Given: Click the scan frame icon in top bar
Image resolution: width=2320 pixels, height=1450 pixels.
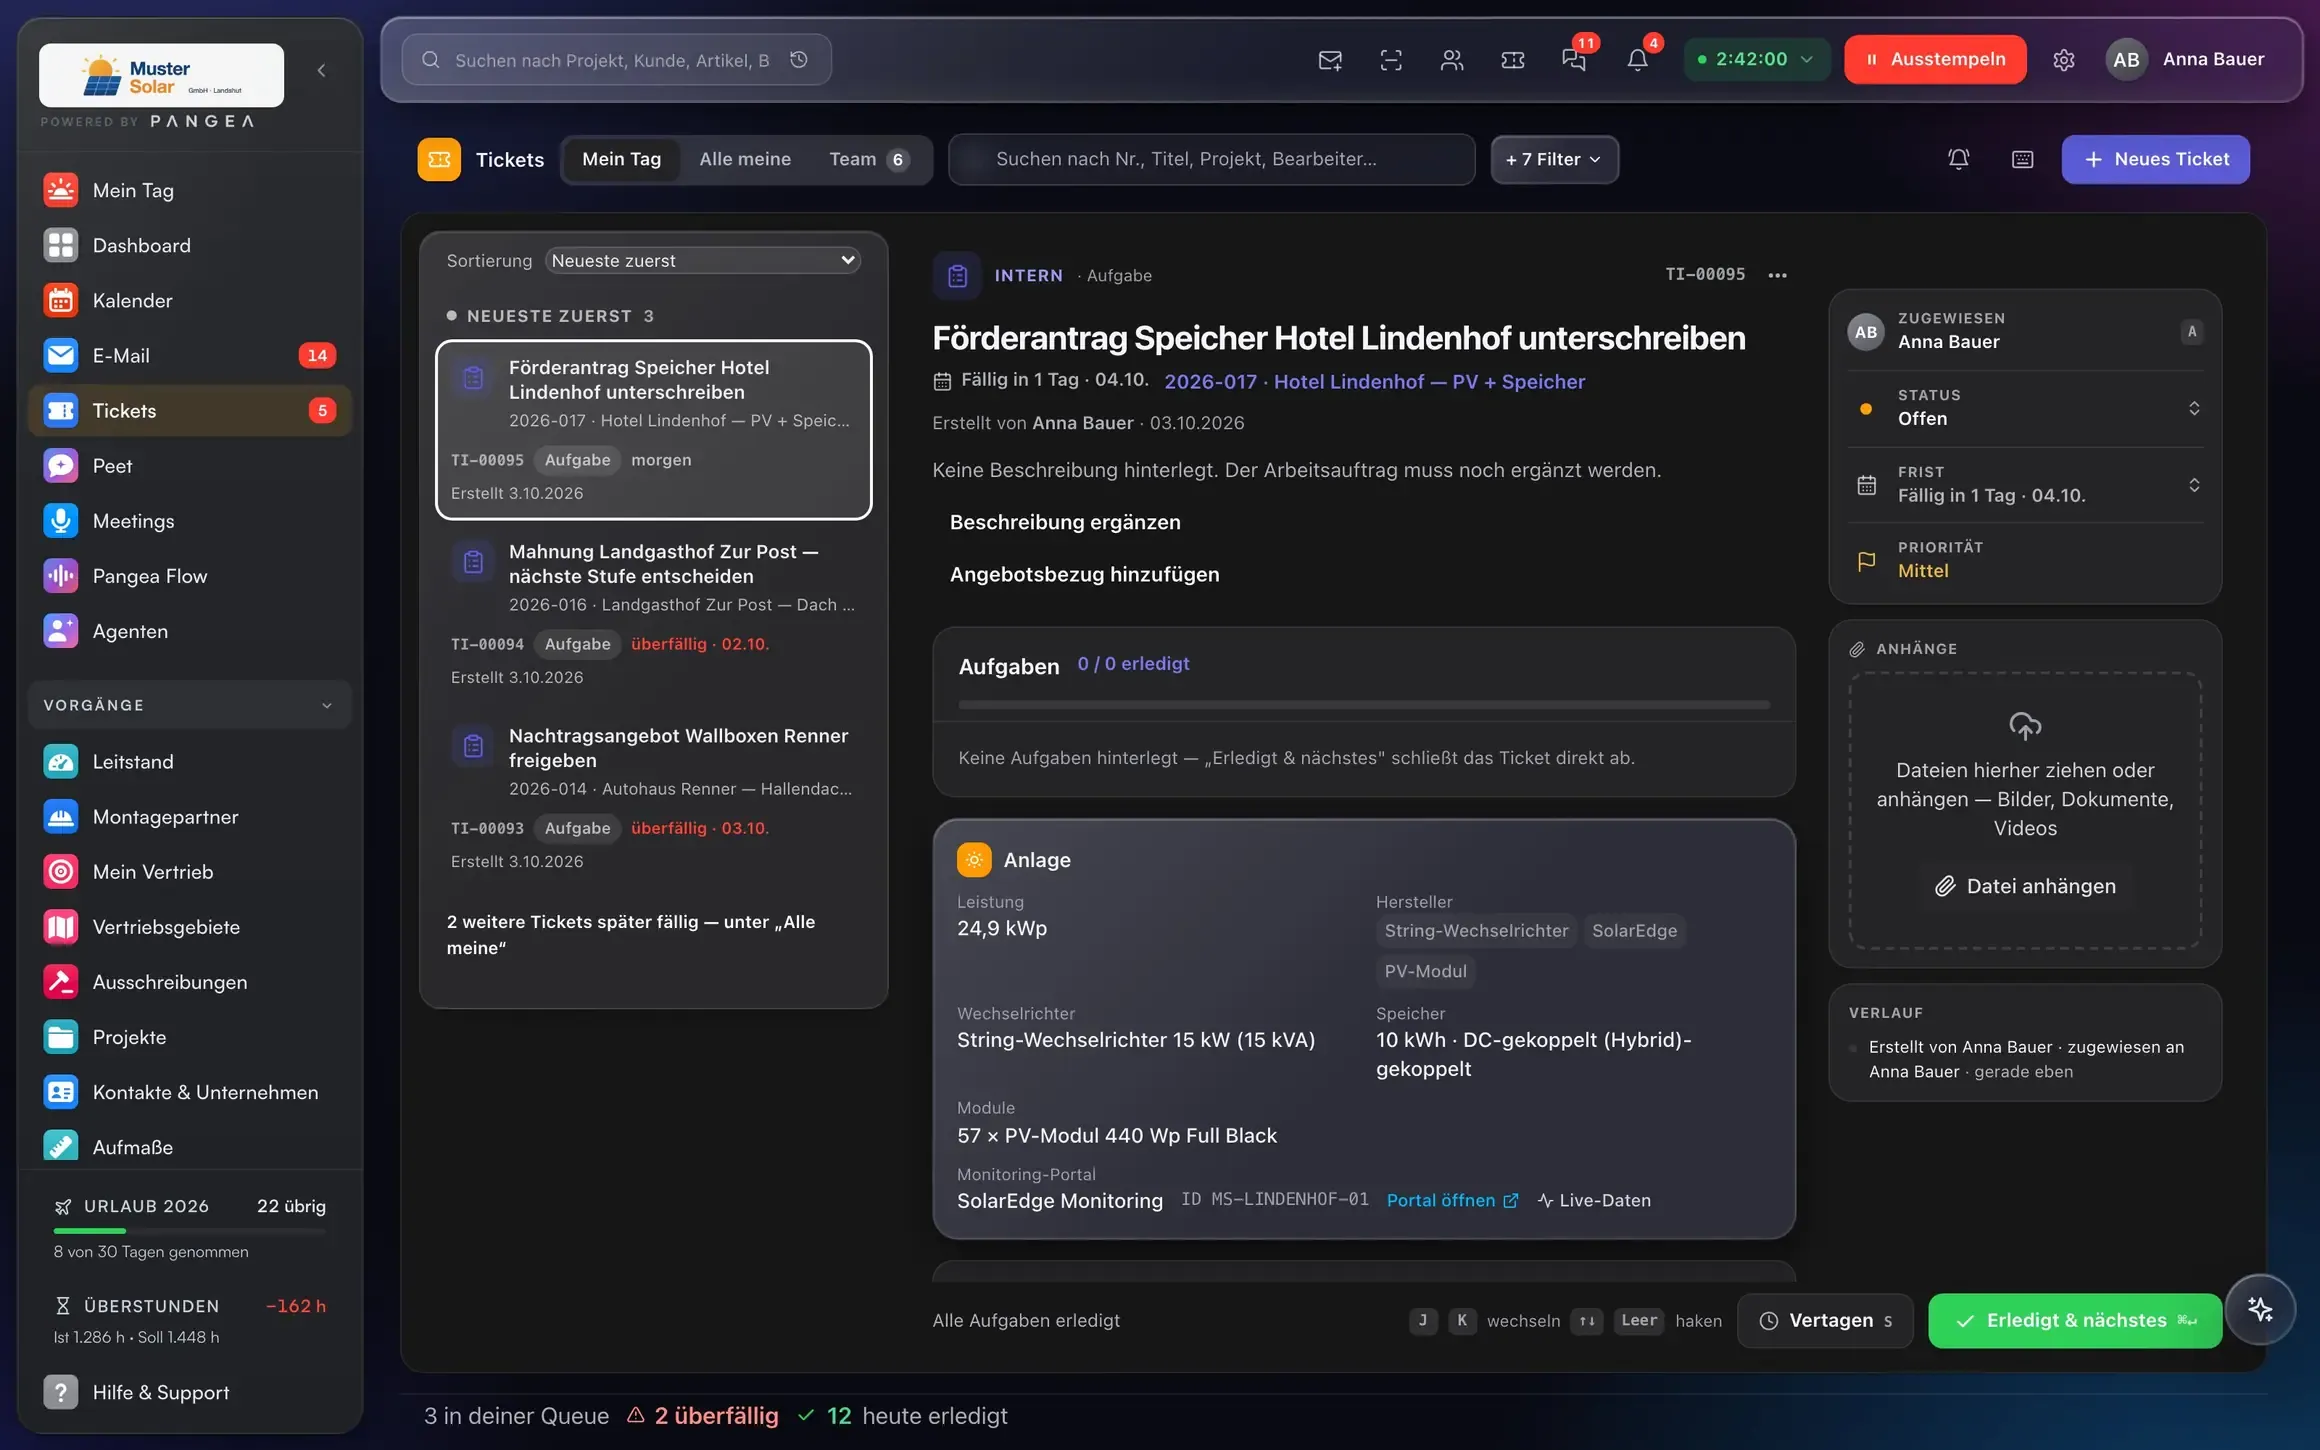Looking at the screenshot, I should point(1391,60).
